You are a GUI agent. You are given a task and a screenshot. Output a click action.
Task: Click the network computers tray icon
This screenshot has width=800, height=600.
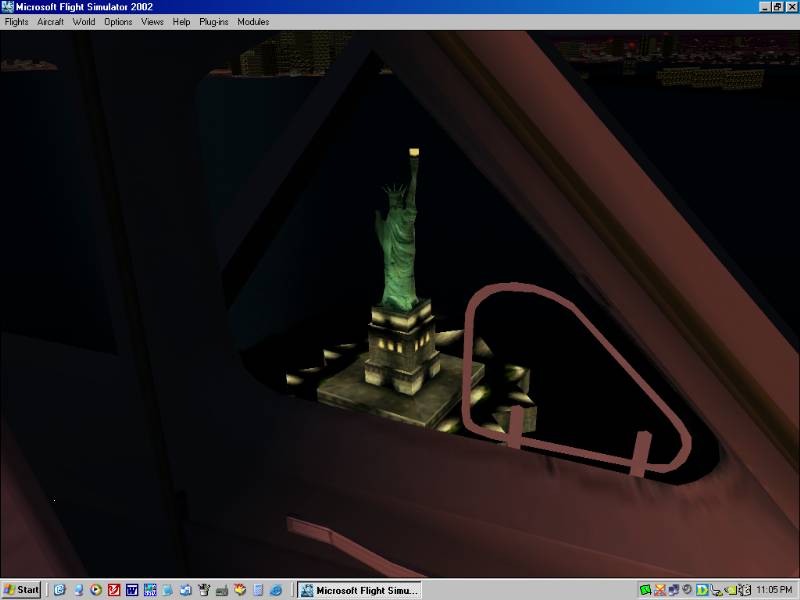coord(673,590)
